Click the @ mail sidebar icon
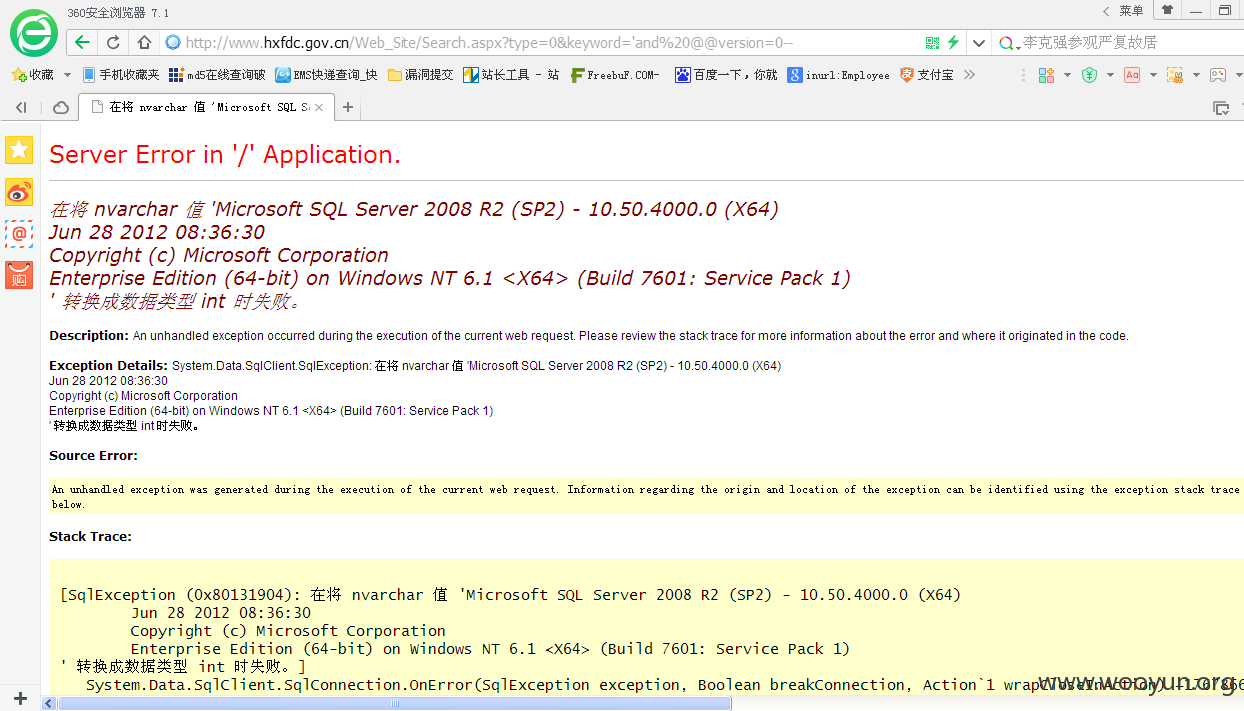The image size is (1244, 711). pyautogui.click(x=19, y=233)
